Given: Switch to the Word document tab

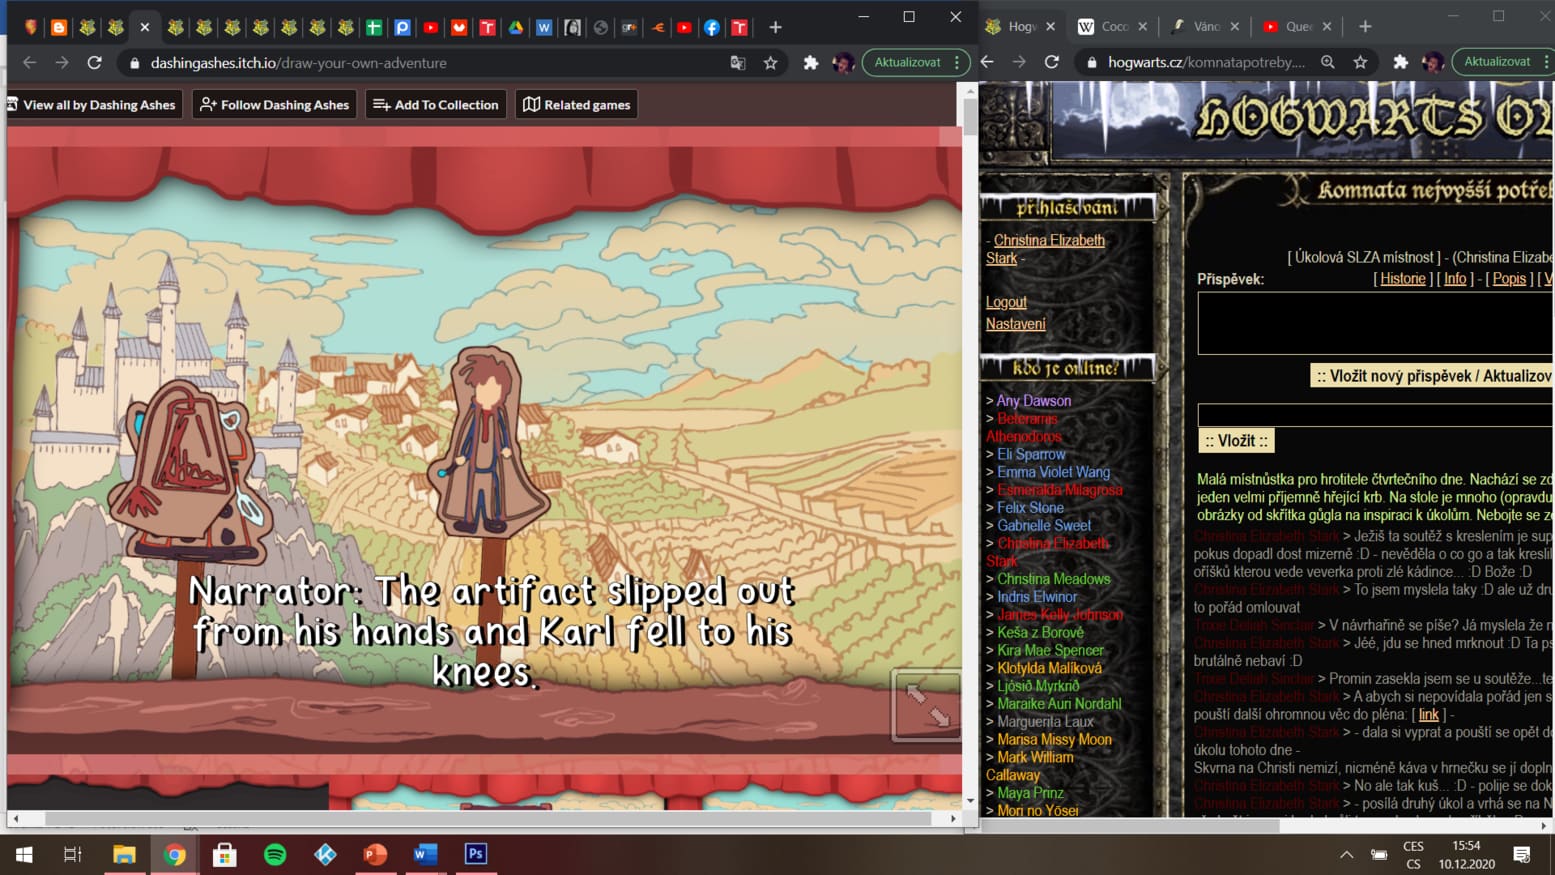Looking at the screenshot, I should point(544,27).
